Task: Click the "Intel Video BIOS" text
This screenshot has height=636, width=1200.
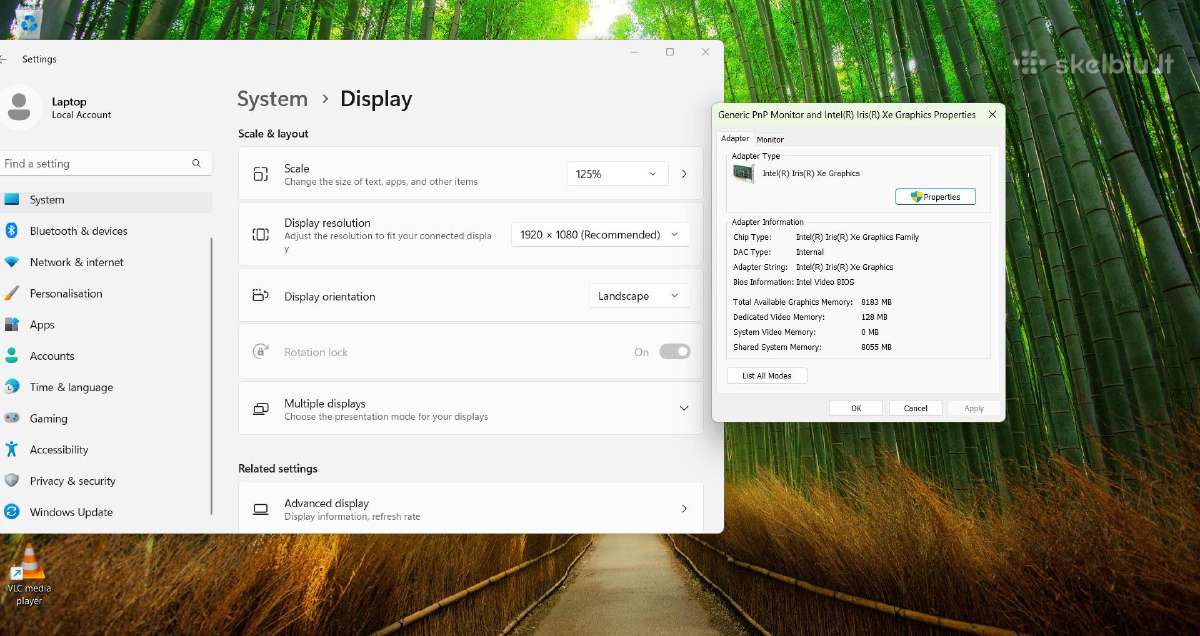Action: point(825,282)
